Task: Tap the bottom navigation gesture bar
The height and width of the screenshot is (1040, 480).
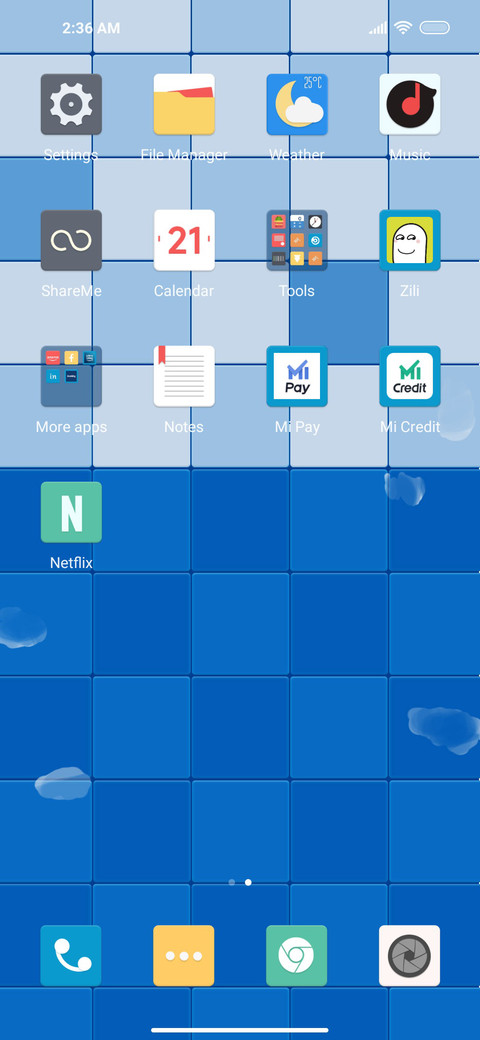Action: [x=240, y=1030]
